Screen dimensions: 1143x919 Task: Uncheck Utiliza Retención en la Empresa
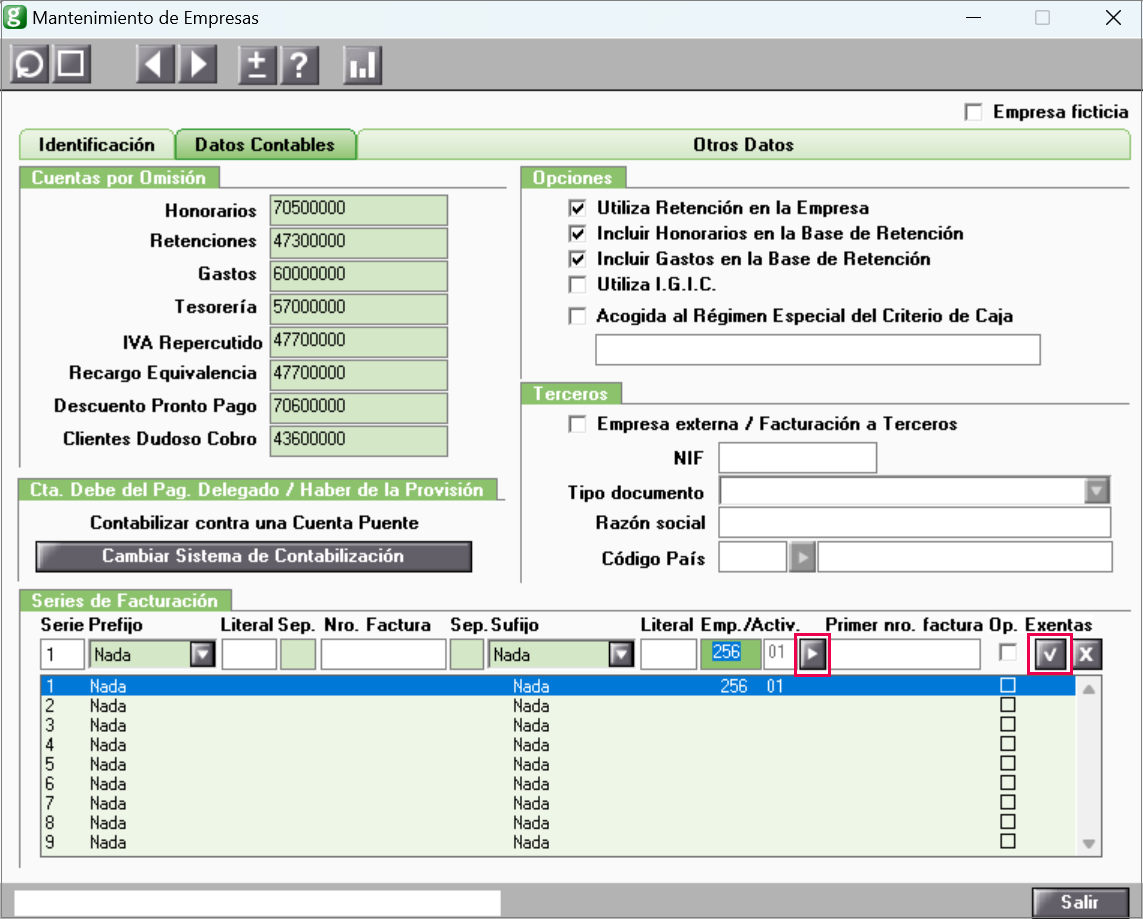click(576, 208)
